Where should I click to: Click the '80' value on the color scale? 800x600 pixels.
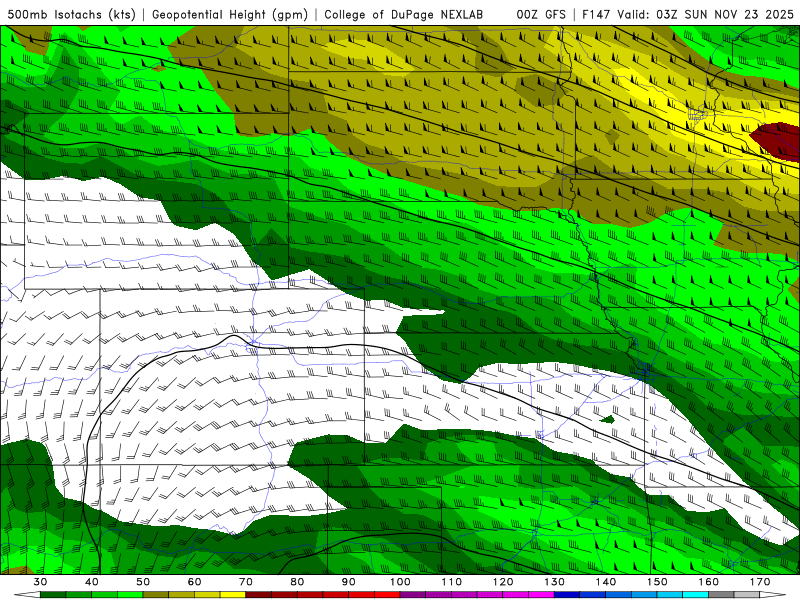coord(297,582)
